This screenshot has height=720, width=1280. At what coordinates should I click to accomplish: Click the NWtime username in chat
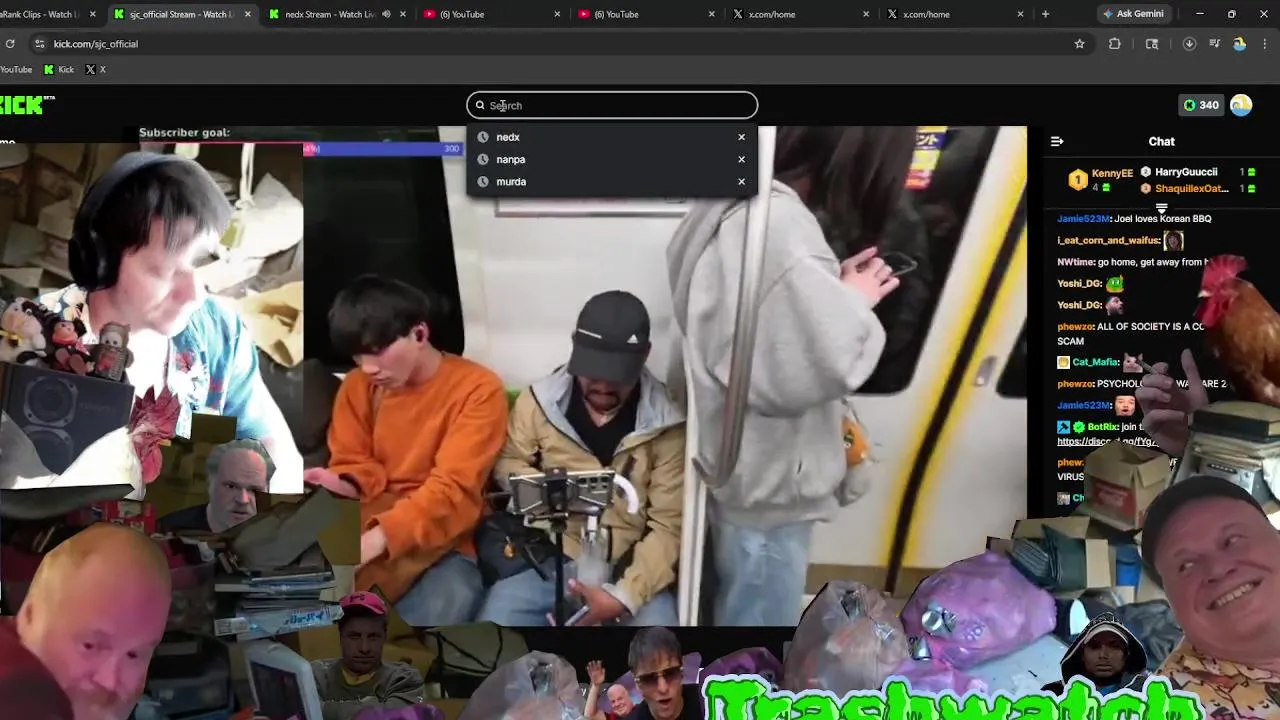[x=1075, y=262]
